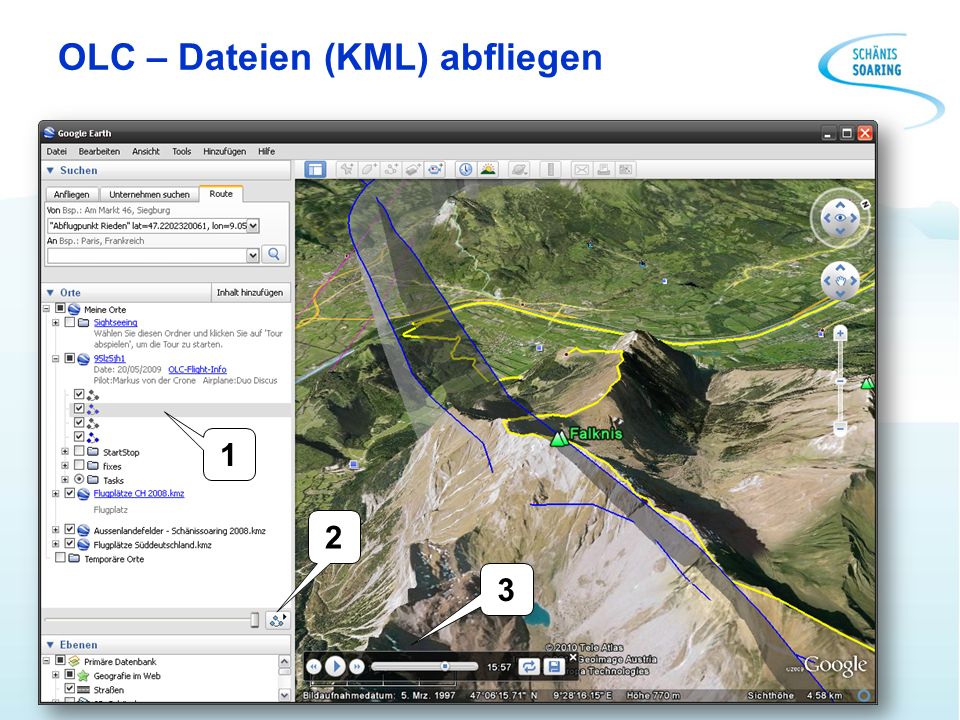Switch to Unternehmen suchen tab

click(149, 194)
